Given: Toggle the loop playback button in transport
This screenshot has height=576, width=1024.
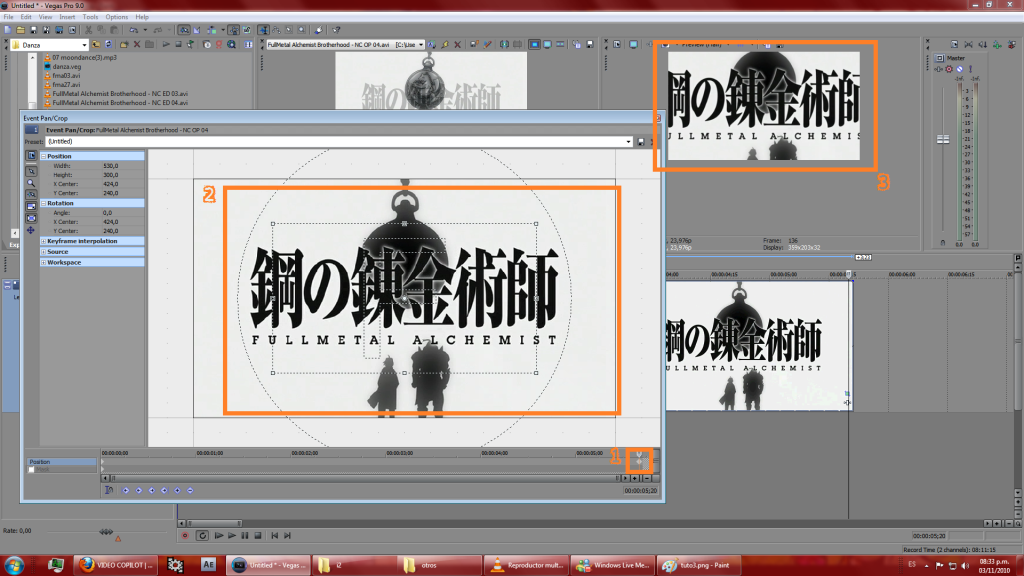Looking at the screenshot, I should click(x=202, y=536).
